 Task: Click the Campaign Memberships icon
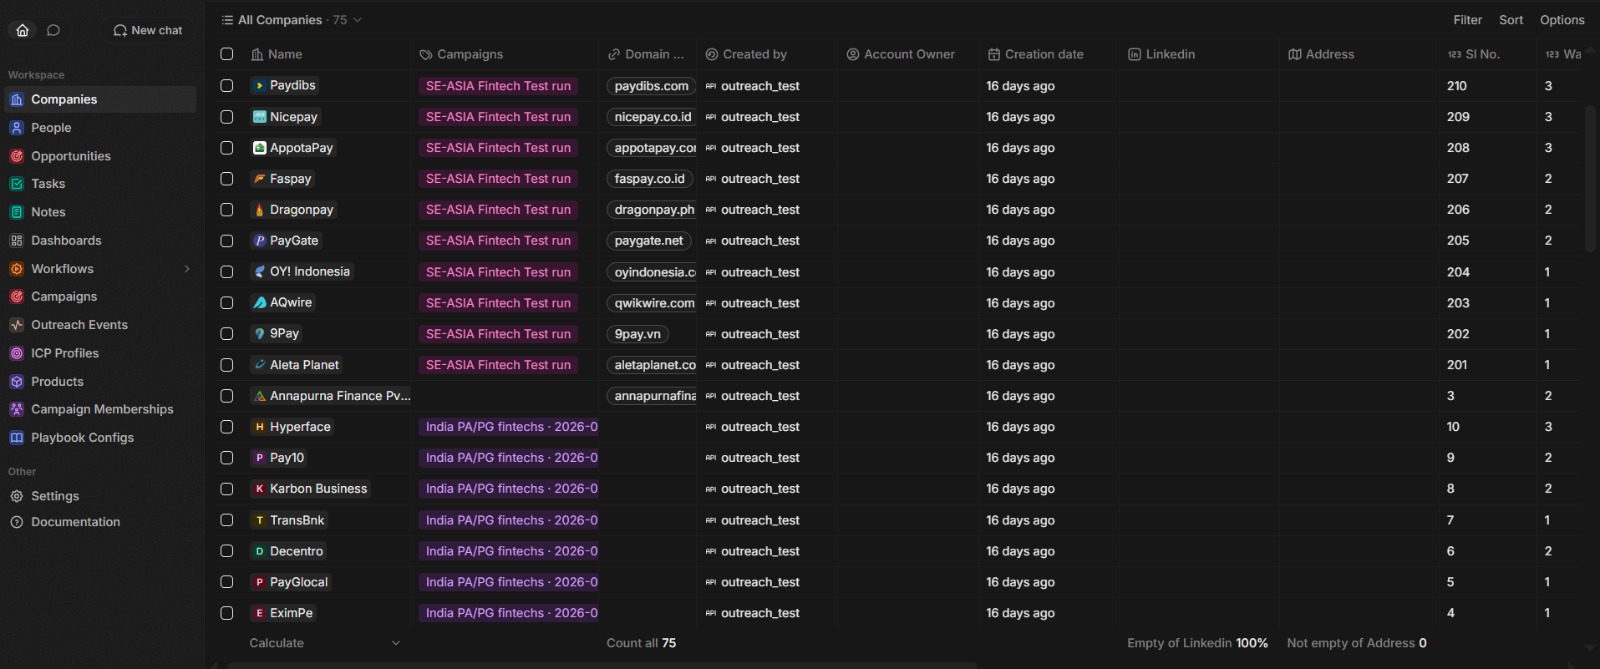pos(16,409)
